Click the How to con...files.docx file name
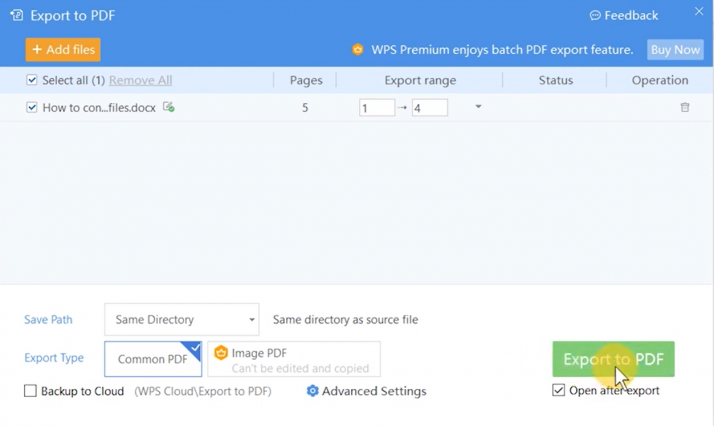Viewport: 714px width, 426px height. (99, 107)
